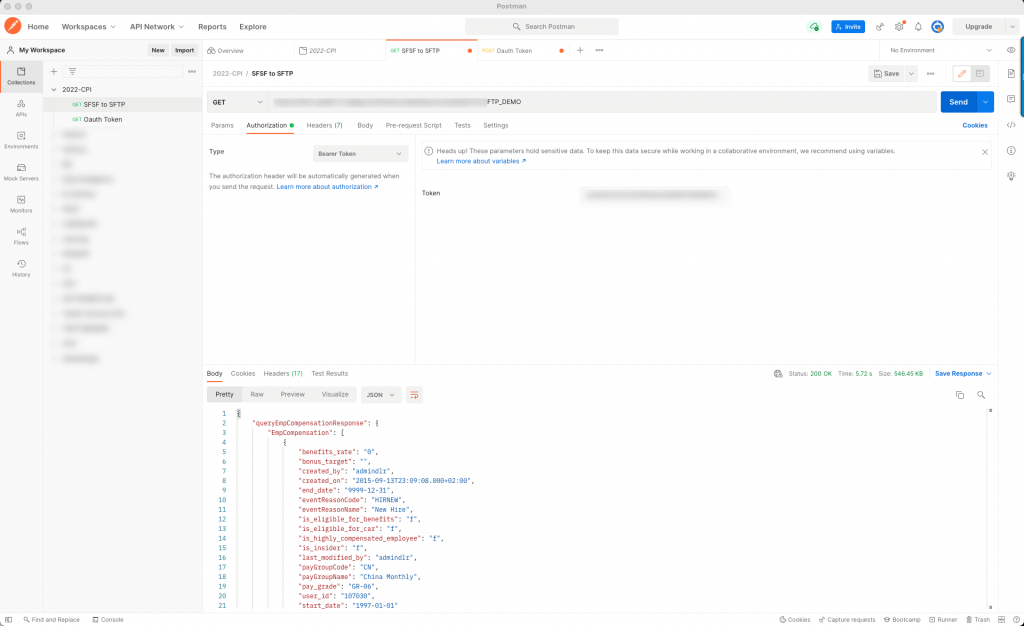Viewport: 1024px width, 626px height.
Task: Toggle the sidebar from the status bar
Action: pos(8,619)
